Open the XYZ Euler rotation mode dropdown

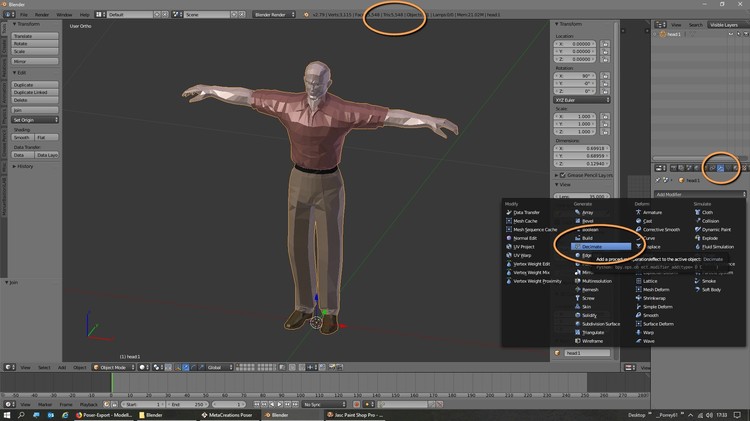(x=582, y=100)
